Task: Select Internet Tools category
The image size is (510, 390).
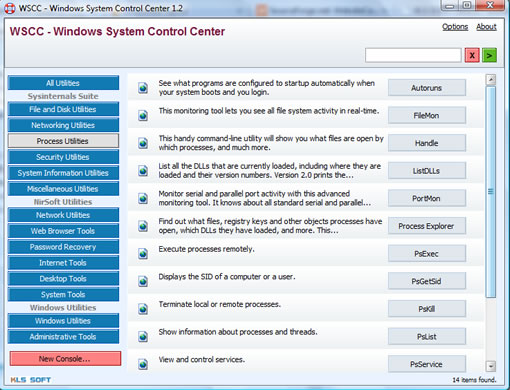Action: point(63,263)
